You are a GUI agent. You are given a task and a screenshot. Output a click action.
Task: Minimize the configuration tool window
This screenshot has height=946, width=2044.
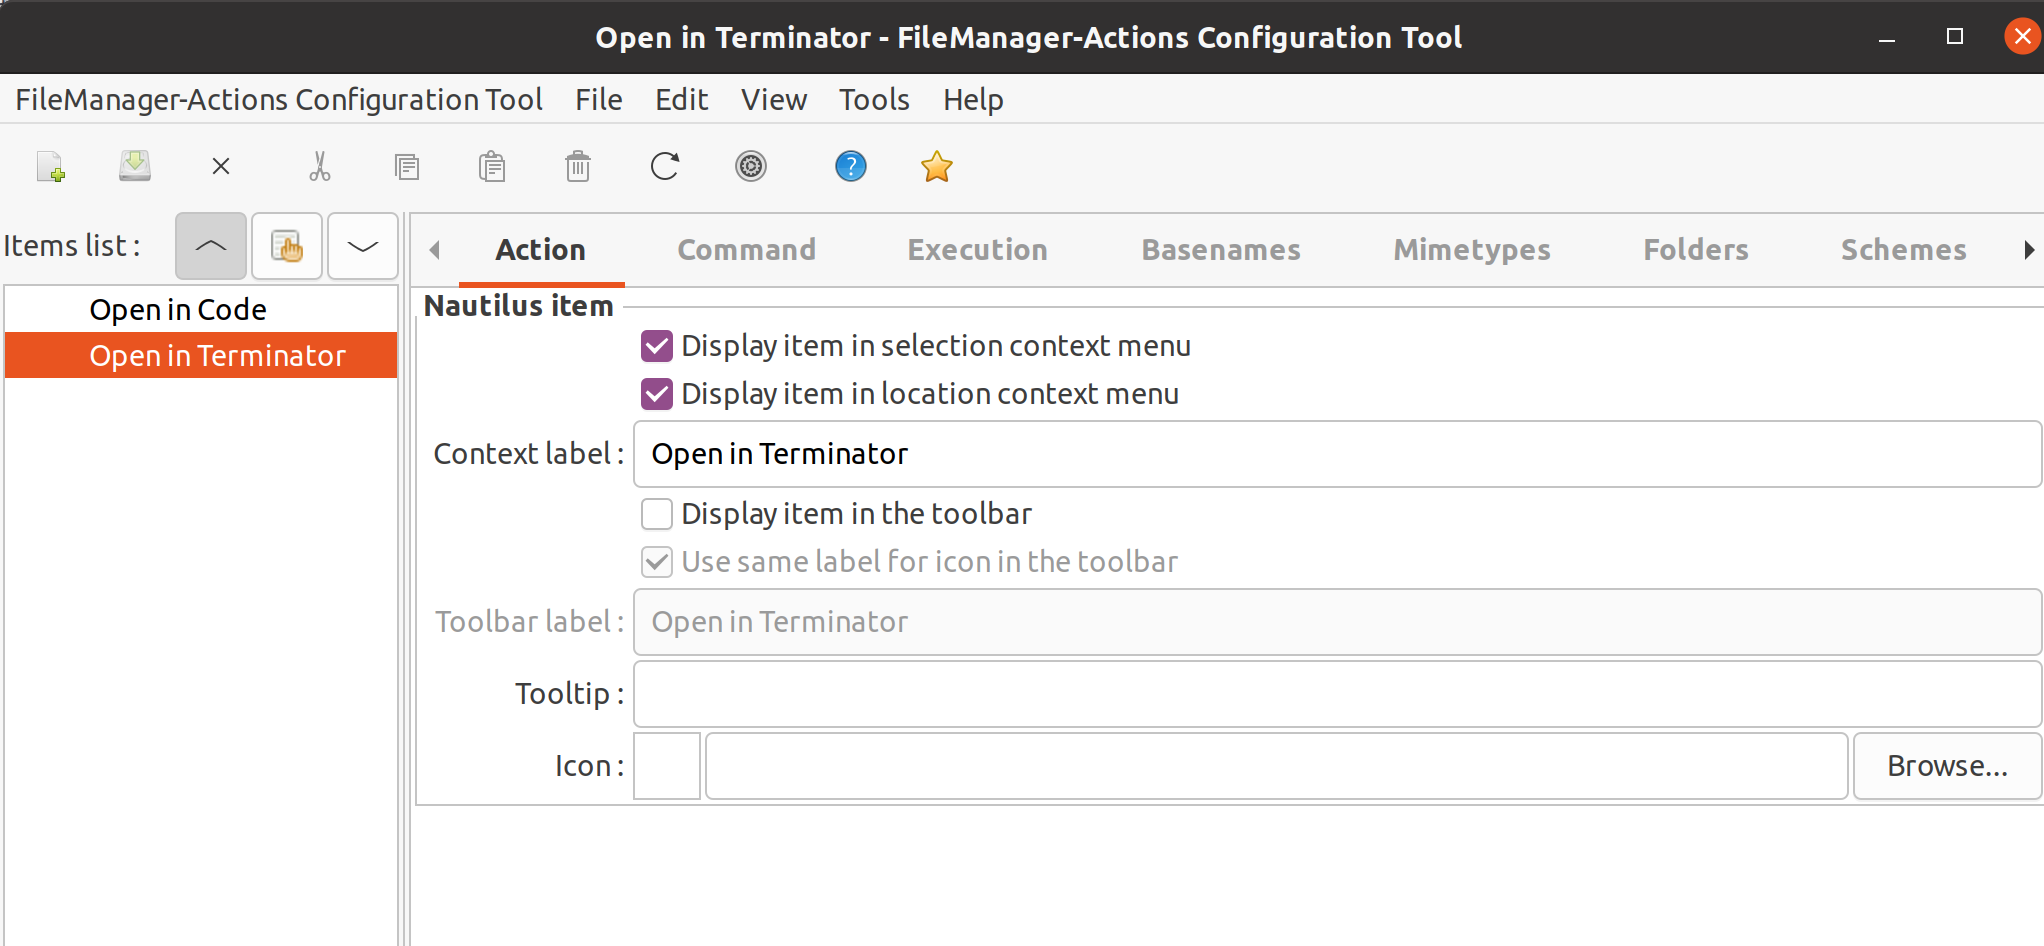[1887, 38]
